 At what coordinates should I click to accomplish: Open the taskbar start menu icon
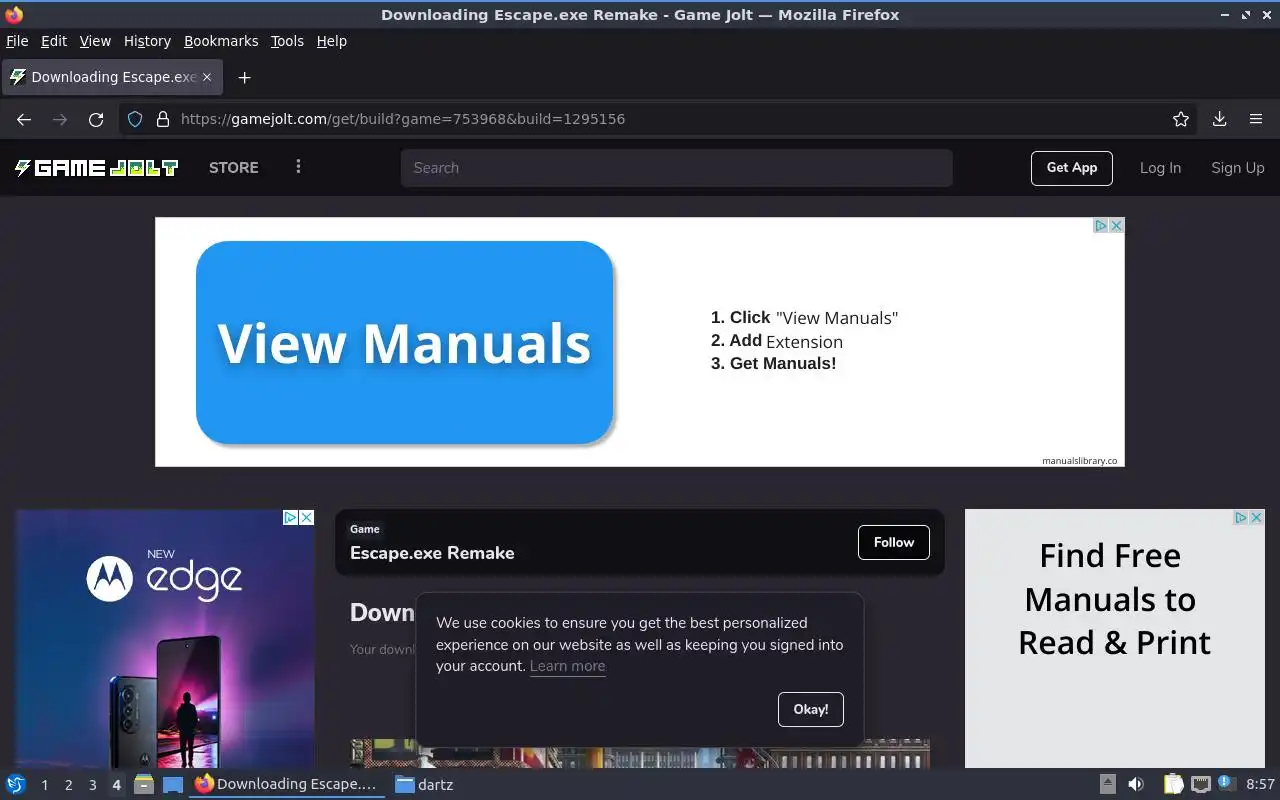[16, 784]
